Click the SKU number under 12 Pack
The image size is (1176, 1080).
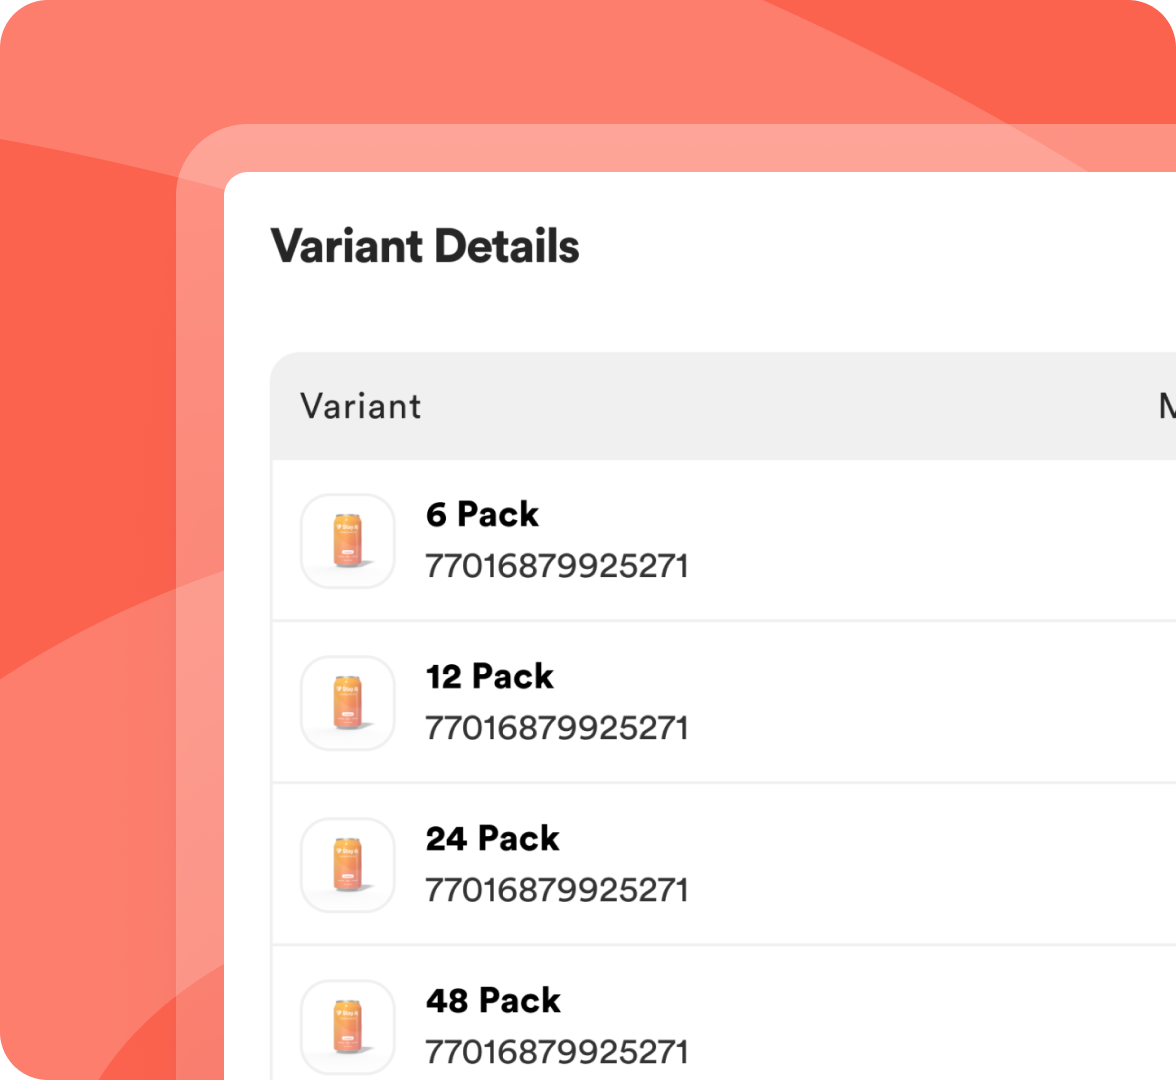[557, 729]
